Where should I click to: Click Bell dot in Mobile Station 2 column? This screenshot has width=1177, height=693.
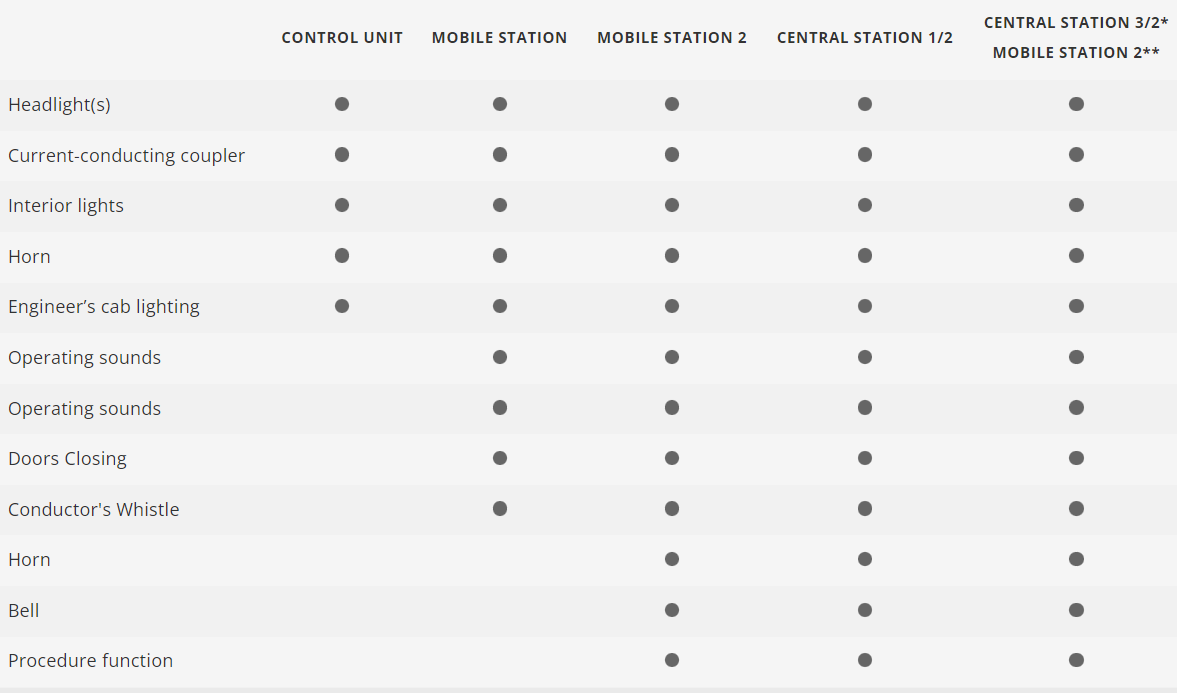[x=672, y=610]
